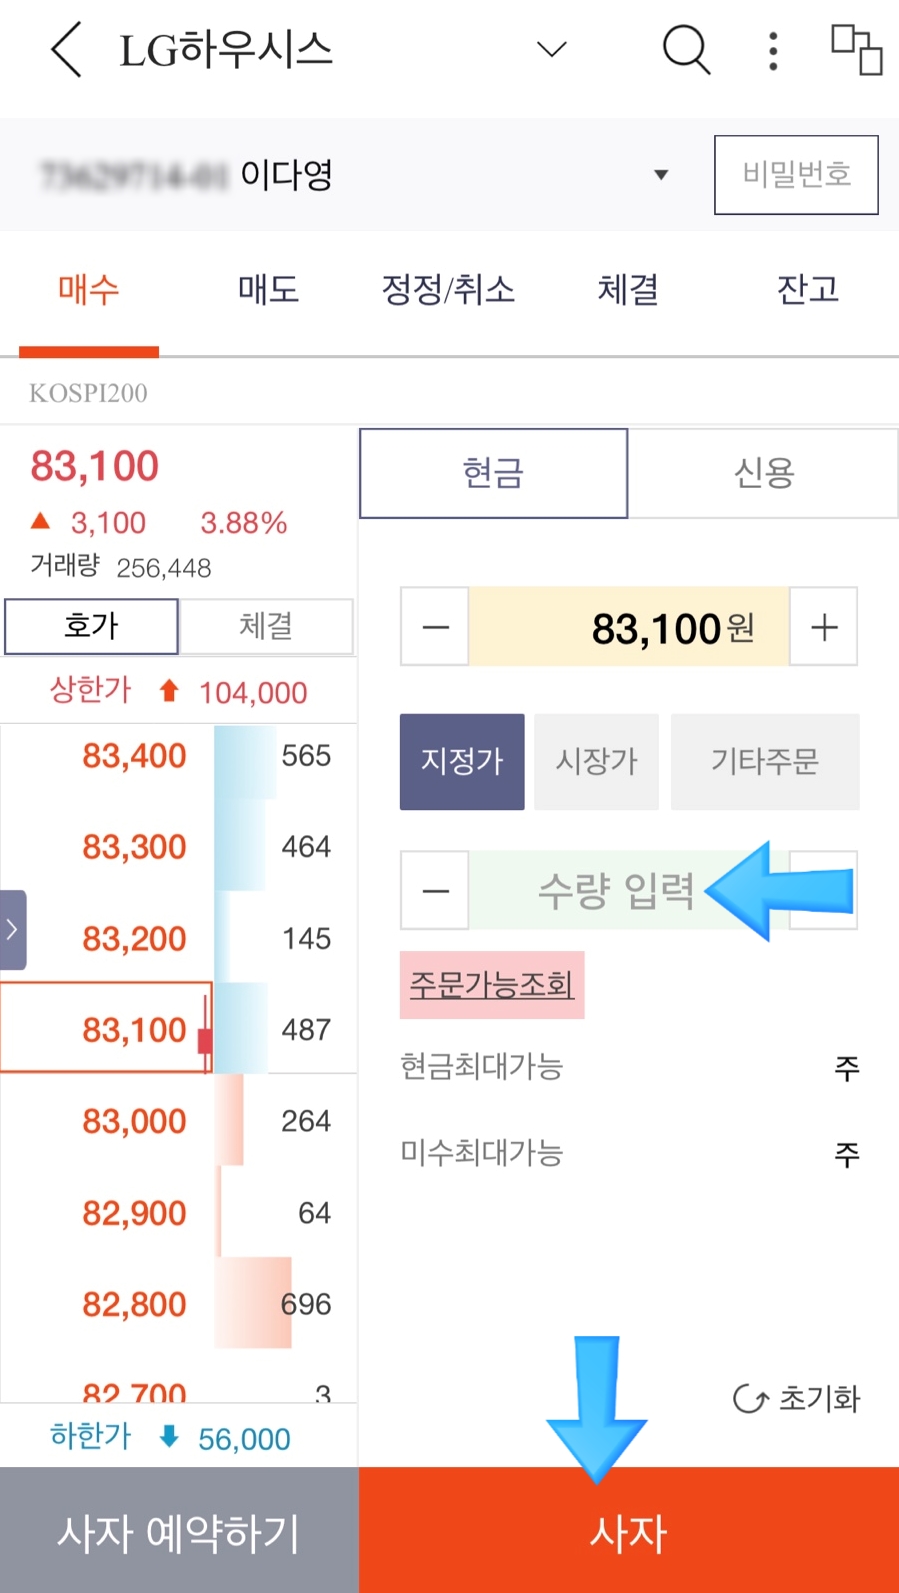The image size is (899, 1593).
Task: Select the 호가 view toggle
Action: [92, 626]
